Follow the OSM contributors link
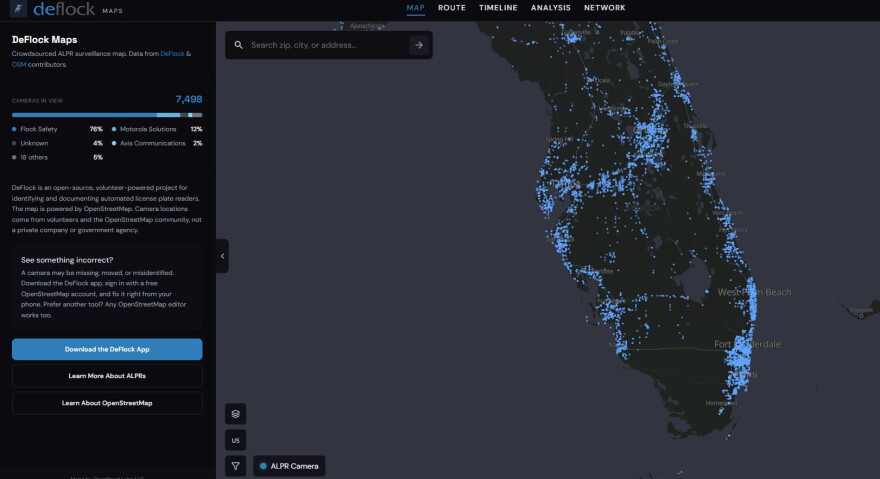The width and height of the screenshot is (880, 479). 19,65
